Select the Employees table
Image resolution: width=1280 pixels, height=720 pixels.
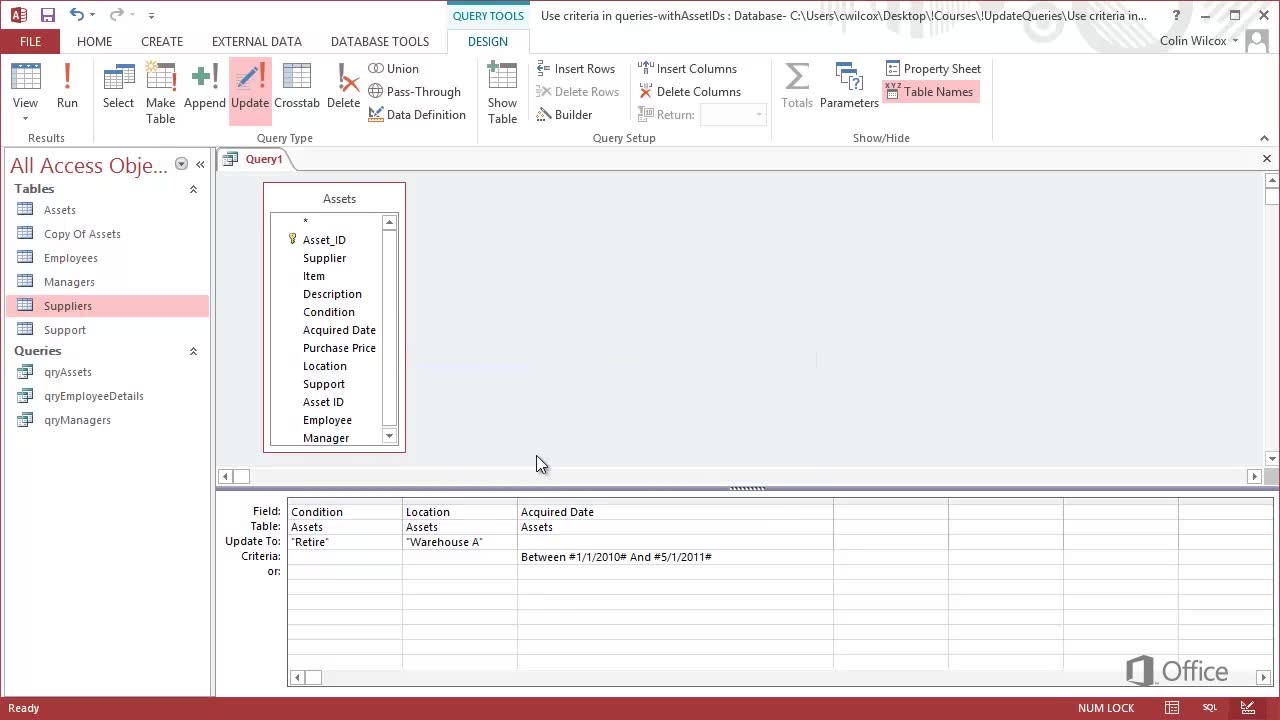[x=108, y=258]
